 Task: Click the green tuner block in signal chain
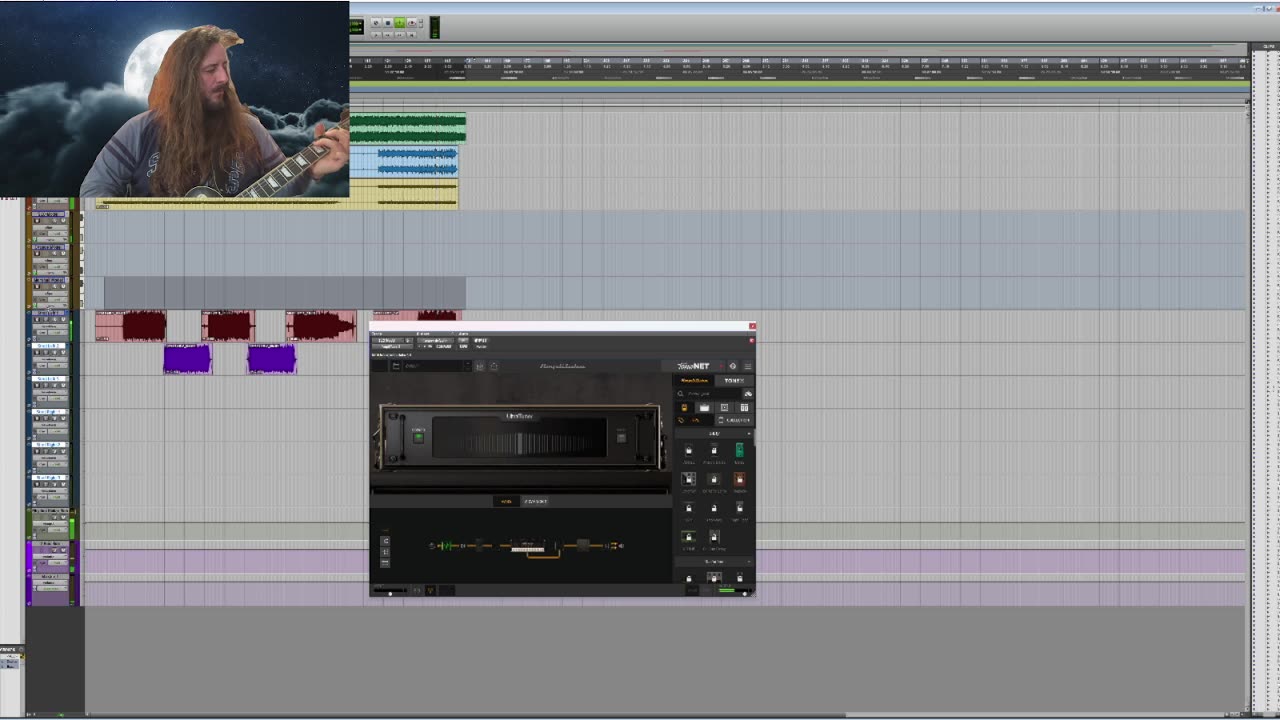(447, 546)
